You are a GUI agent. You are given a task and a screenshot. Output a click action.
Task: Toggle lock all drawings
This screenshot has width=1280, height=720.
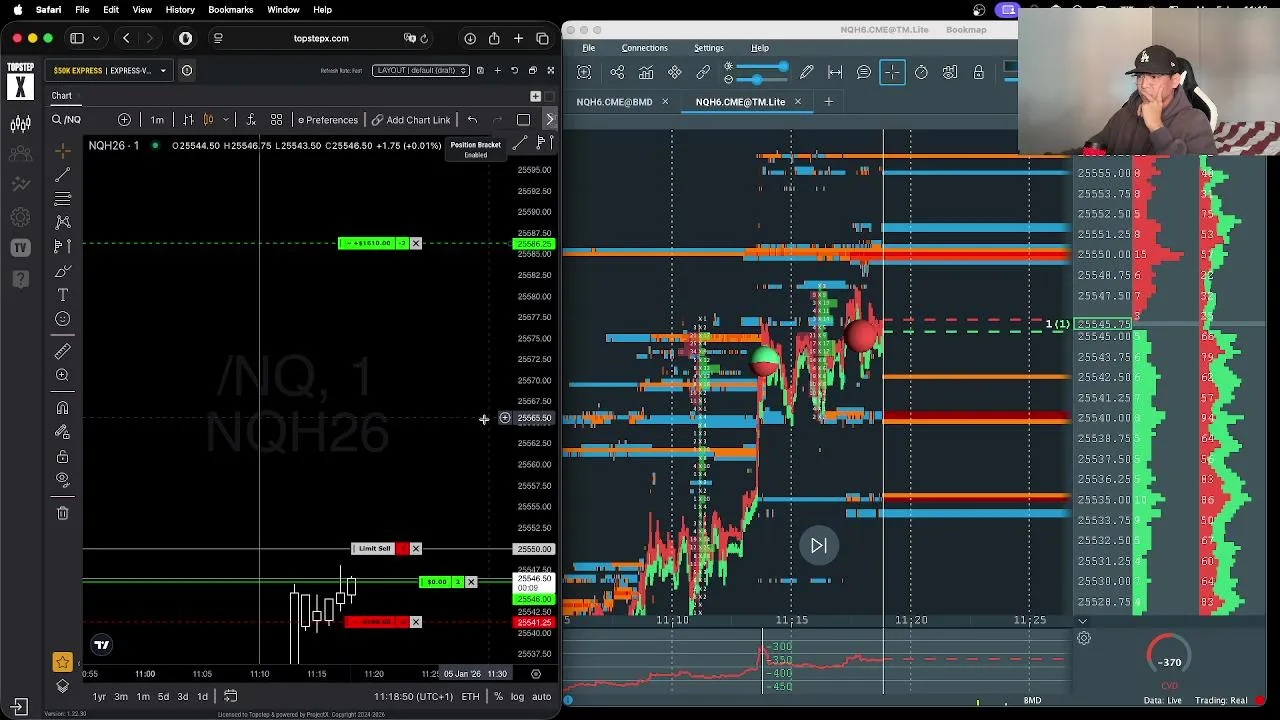[62, 456]
